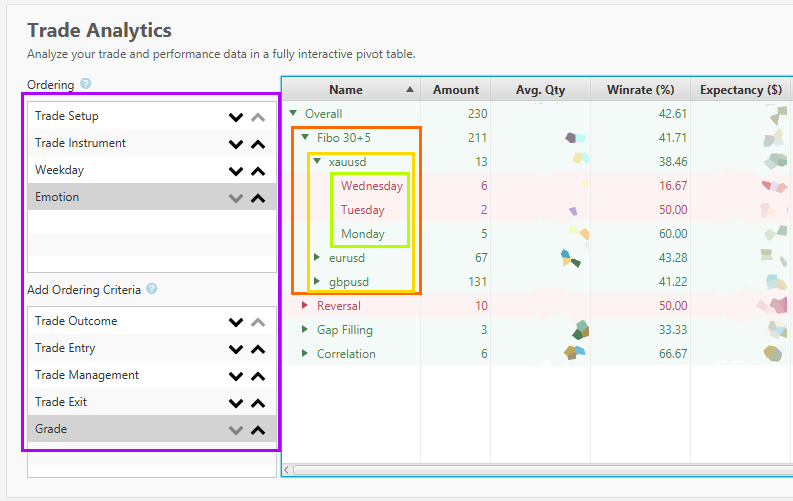Collapse the xauusd instrument row
This screenshot has height=501, width=793.
tap(317, 161)
